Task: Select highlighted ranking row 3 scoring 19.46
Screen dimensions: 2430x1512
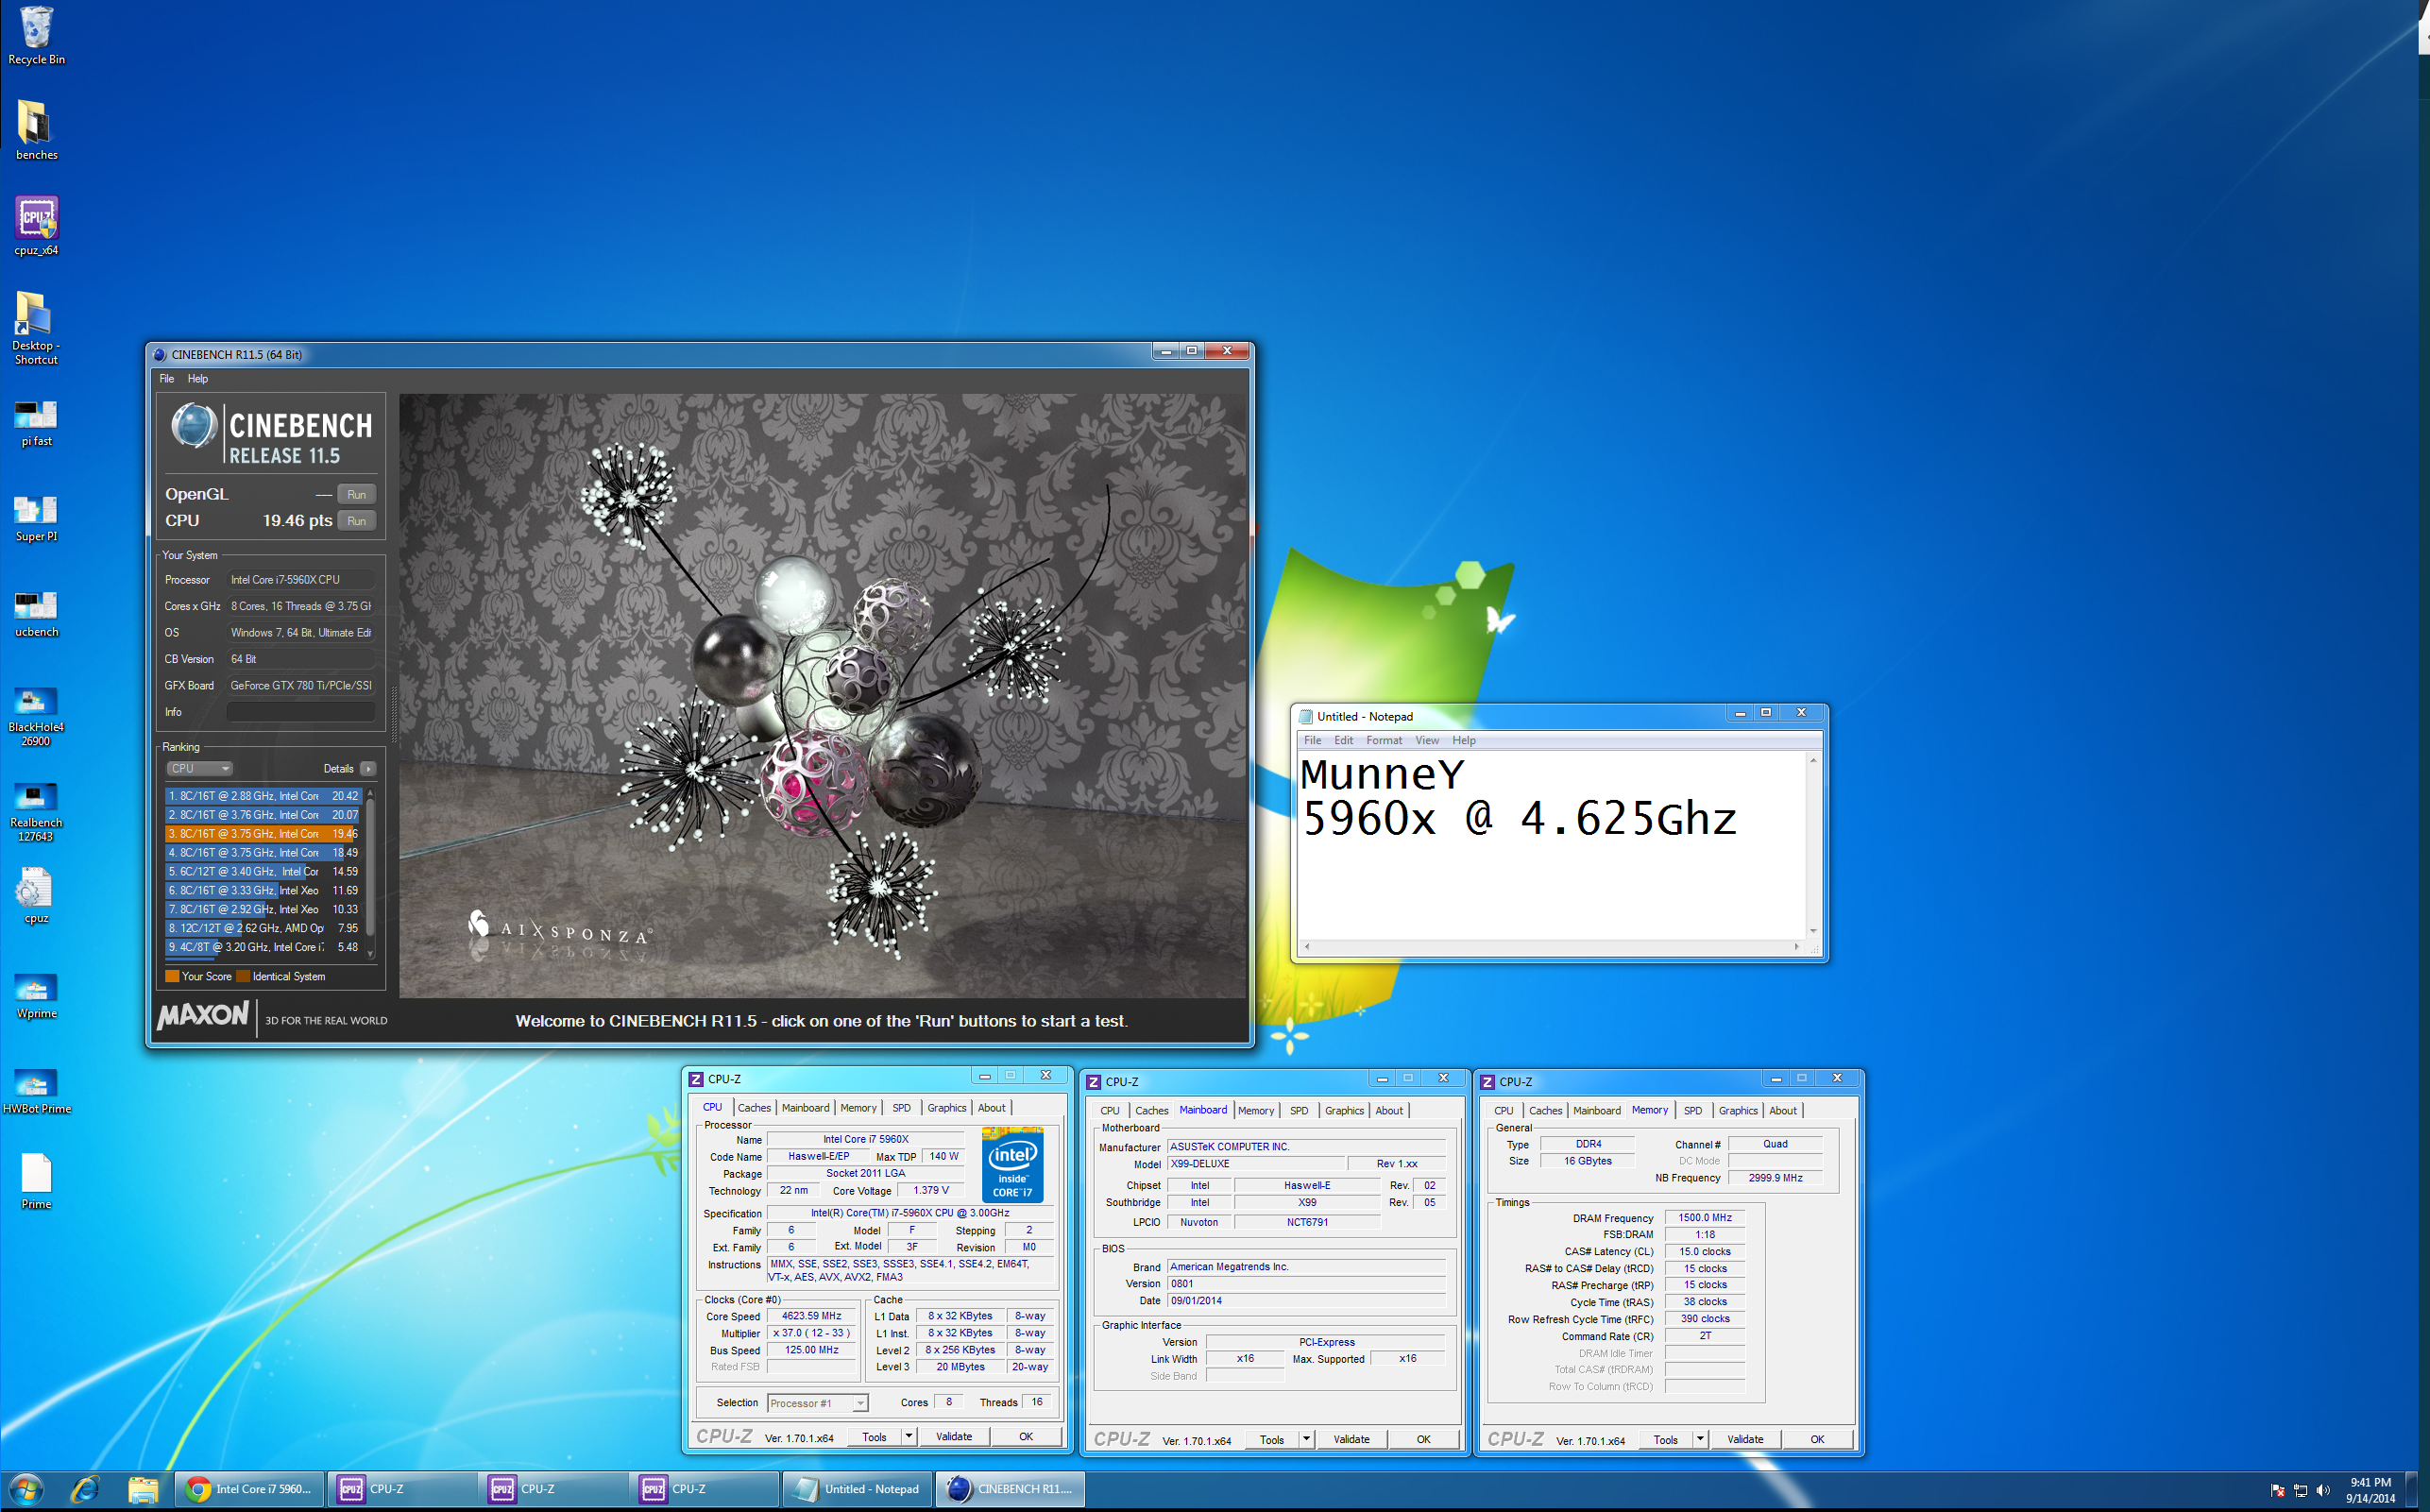Action: [x=263, y=834]
